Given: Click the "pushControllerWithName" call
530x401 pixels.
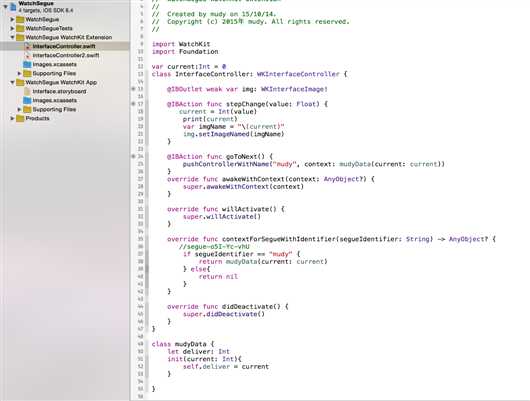Looking at the screenshot, I should [x=227, y=164].
